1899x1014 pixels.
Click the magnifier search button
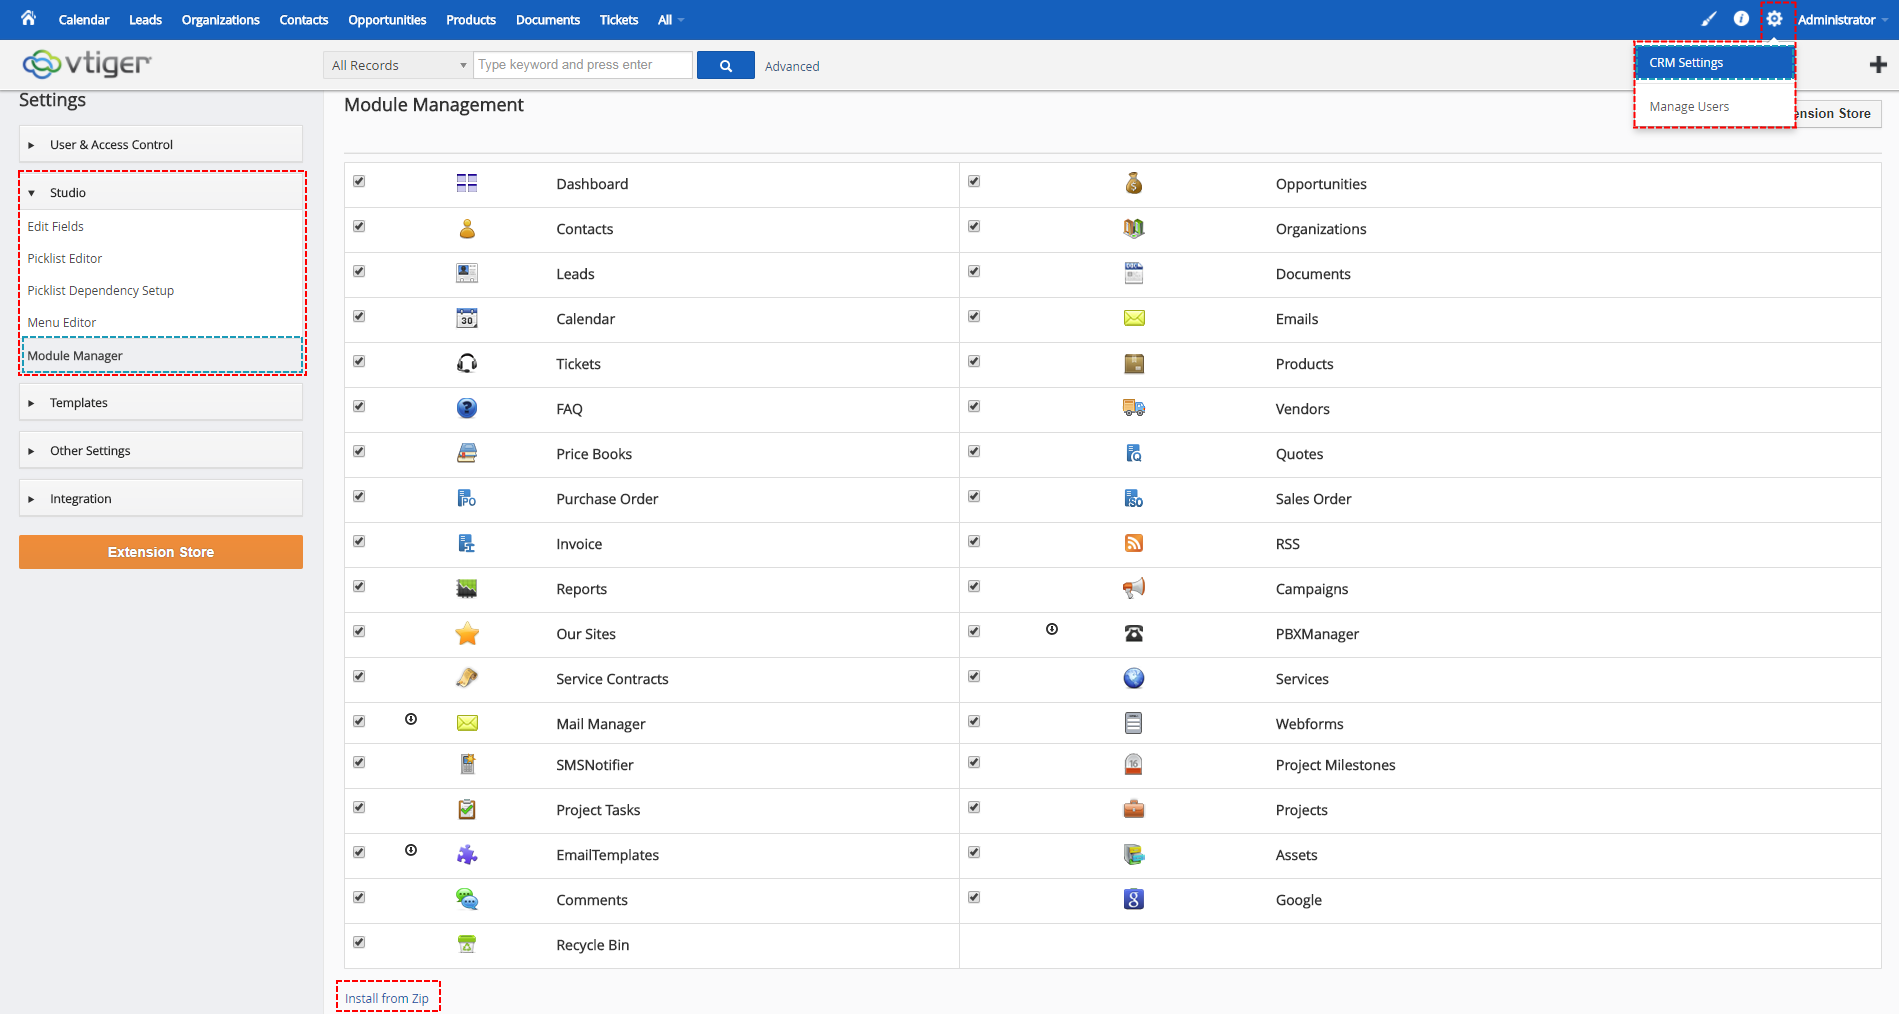(726, 66)
